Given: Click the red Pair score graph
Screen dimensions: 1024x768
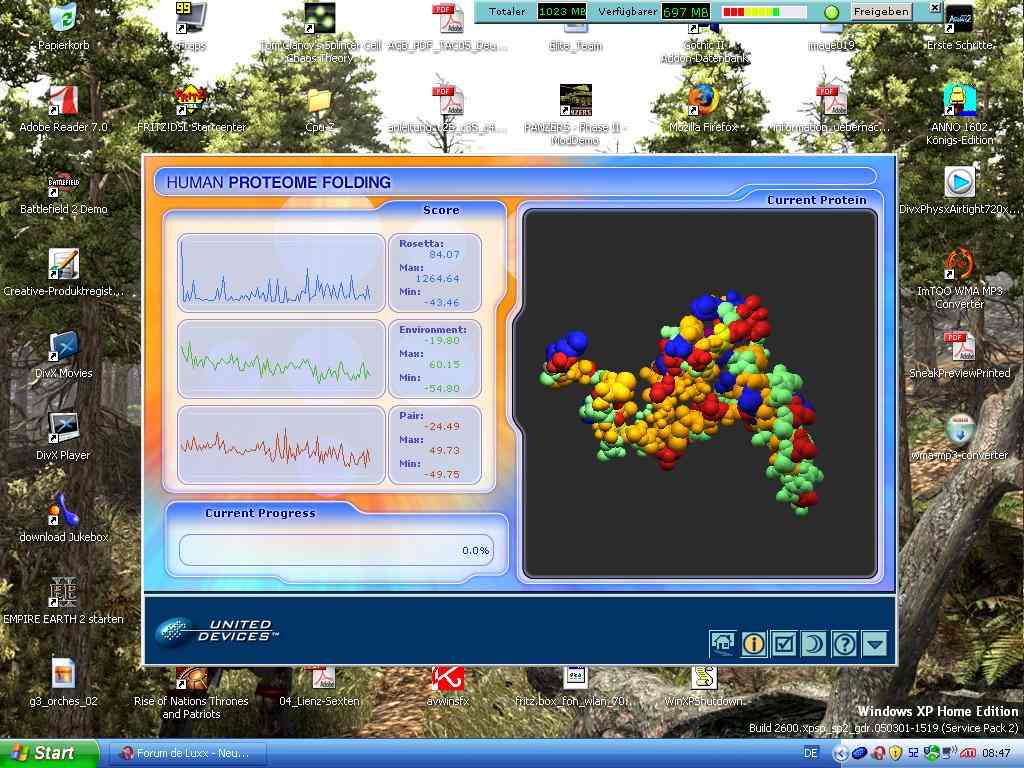Looking at the screenshot, I should (x=281, y=445).
